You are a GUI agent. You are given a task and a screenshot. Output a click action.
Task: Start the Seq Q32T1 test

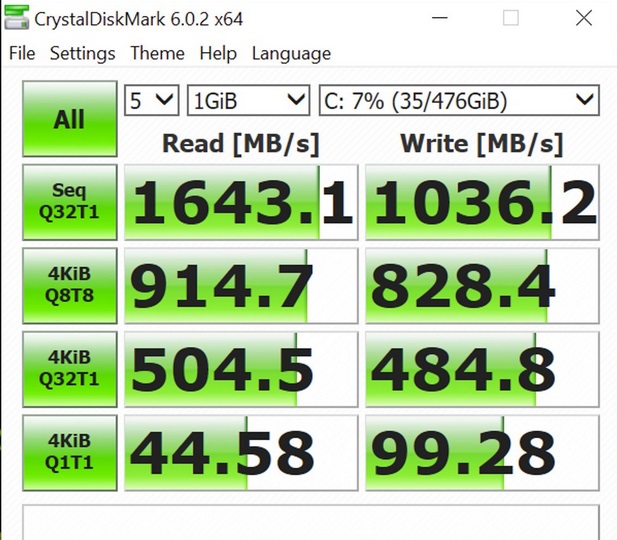(x=70, y=202)
